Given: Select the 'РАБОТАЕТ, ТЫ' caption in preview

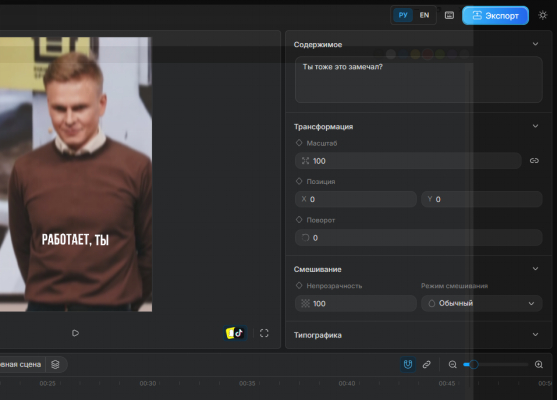Looking at the screenshot, I should click(75, 240).
